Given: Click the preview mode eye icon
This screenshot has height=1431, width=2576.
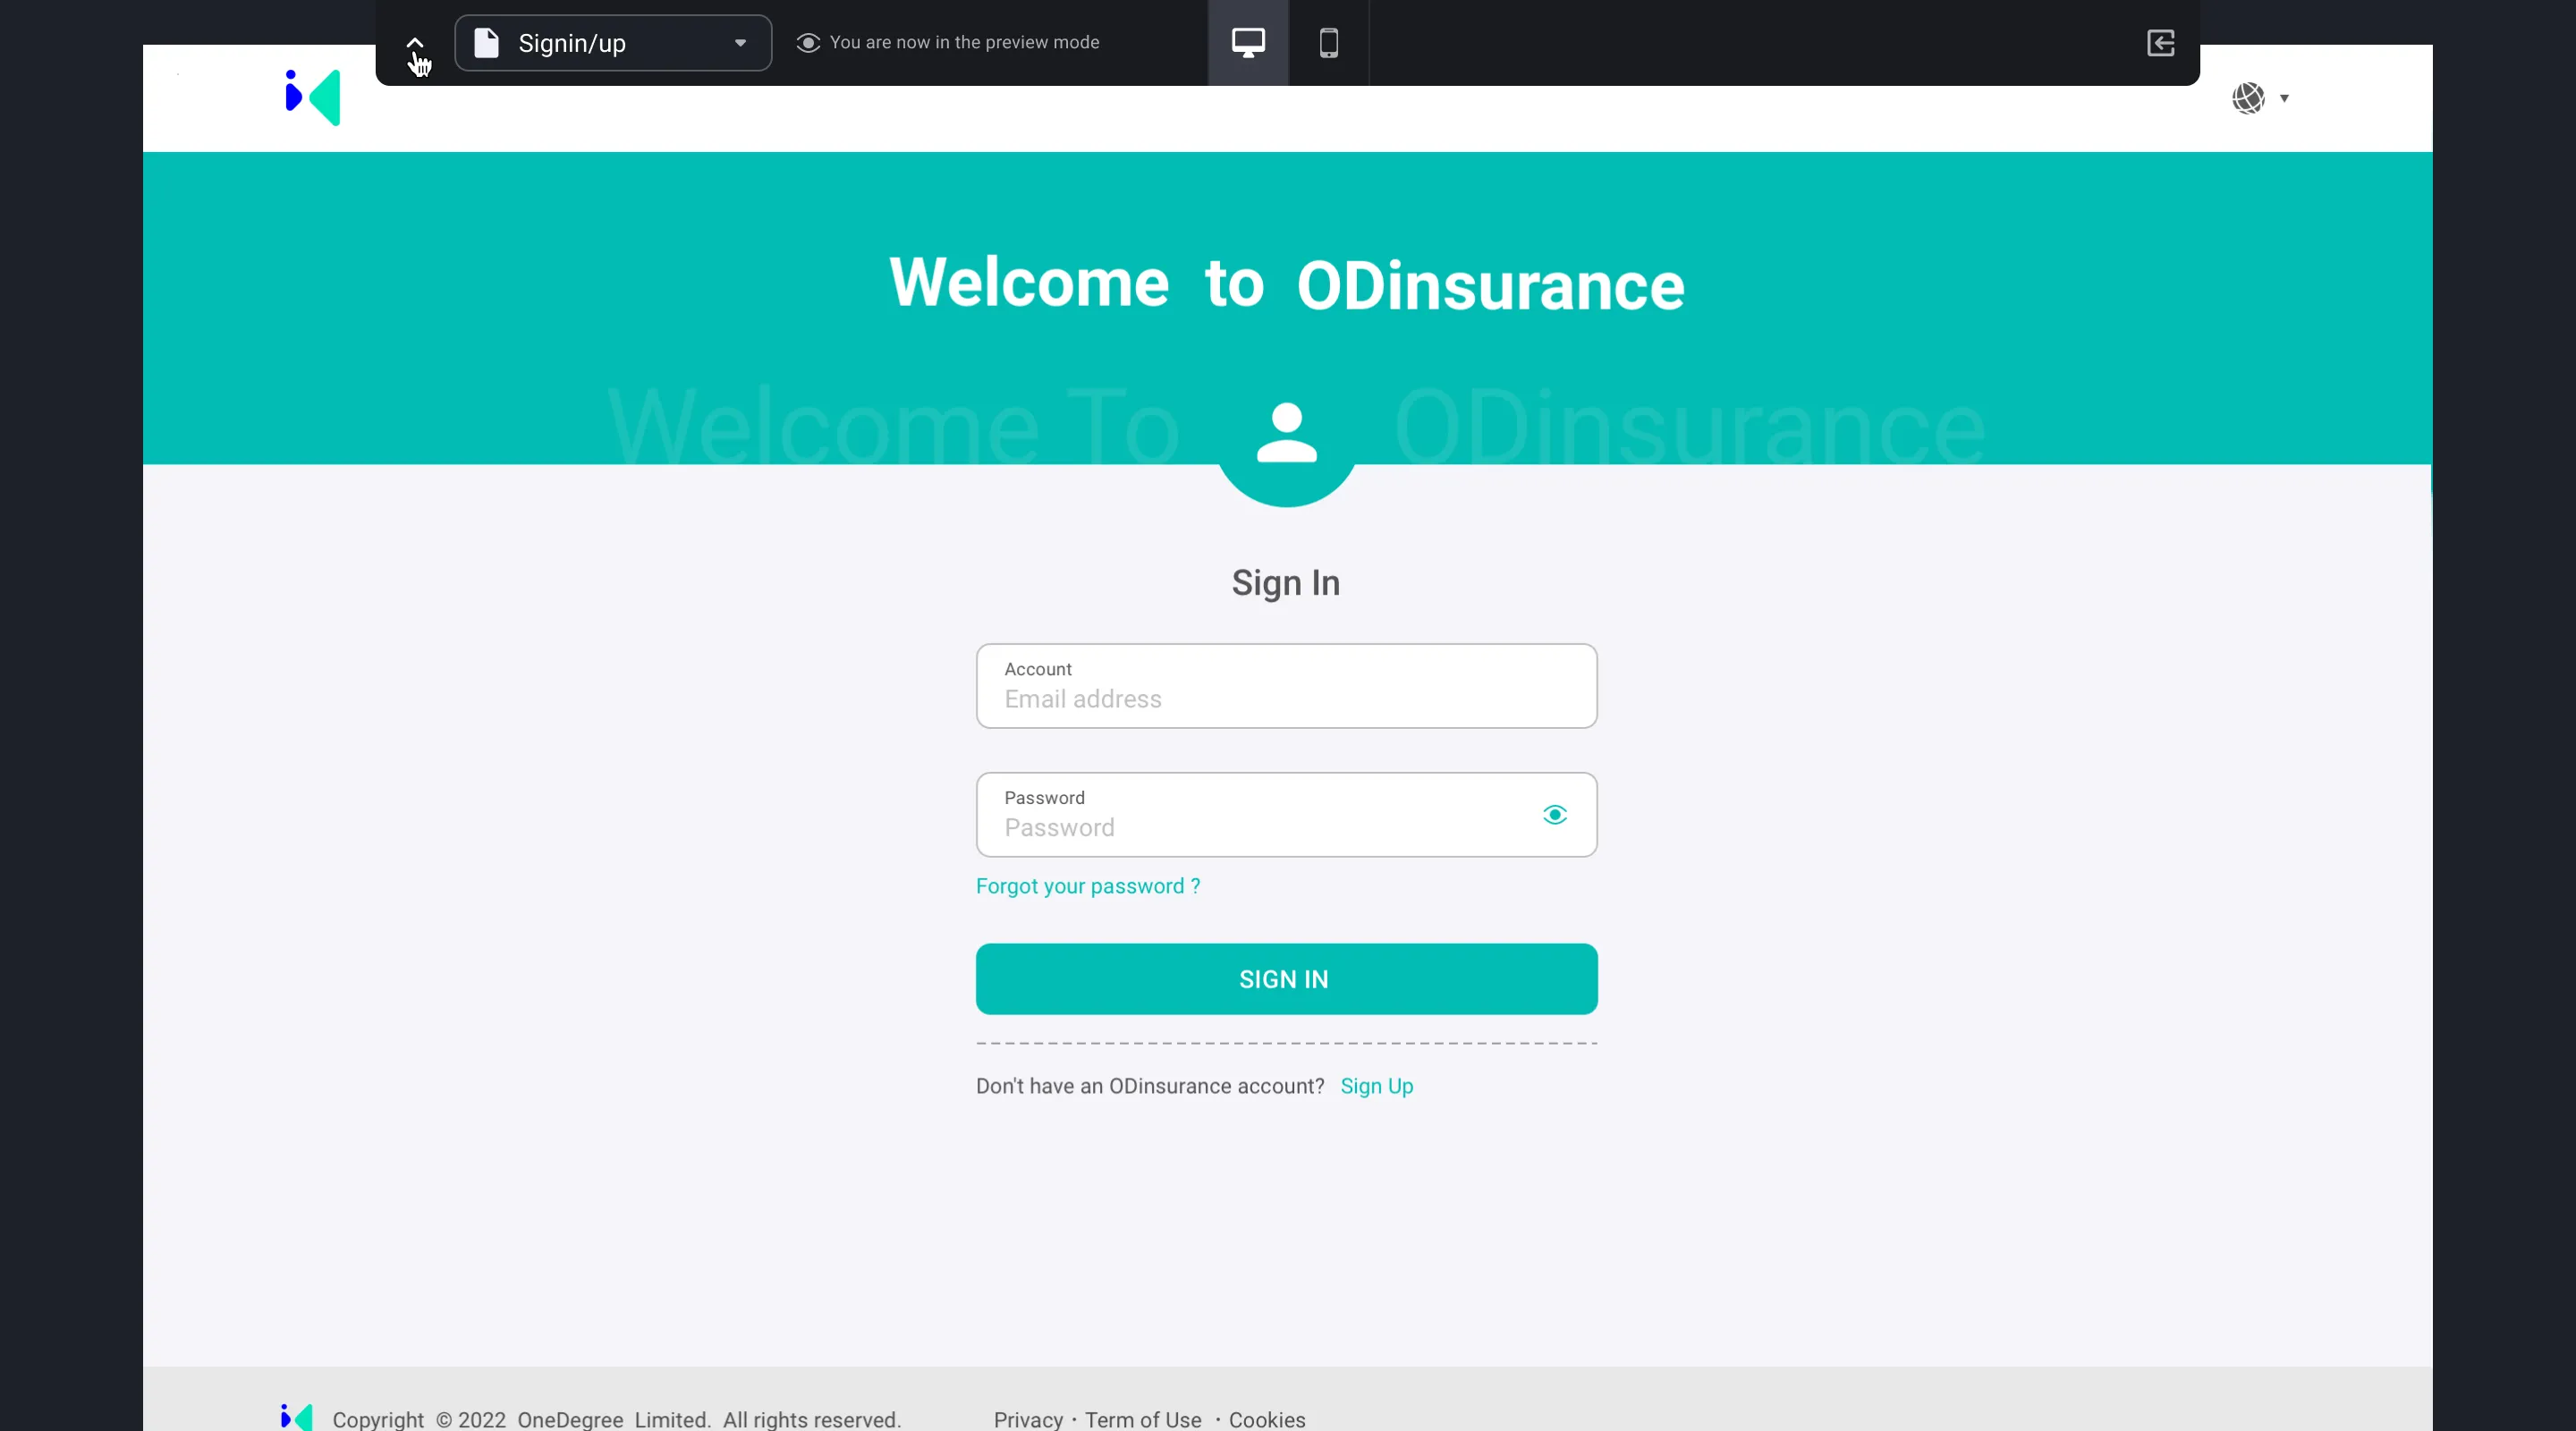Looking at the screenshot, I should coord(808,43).
